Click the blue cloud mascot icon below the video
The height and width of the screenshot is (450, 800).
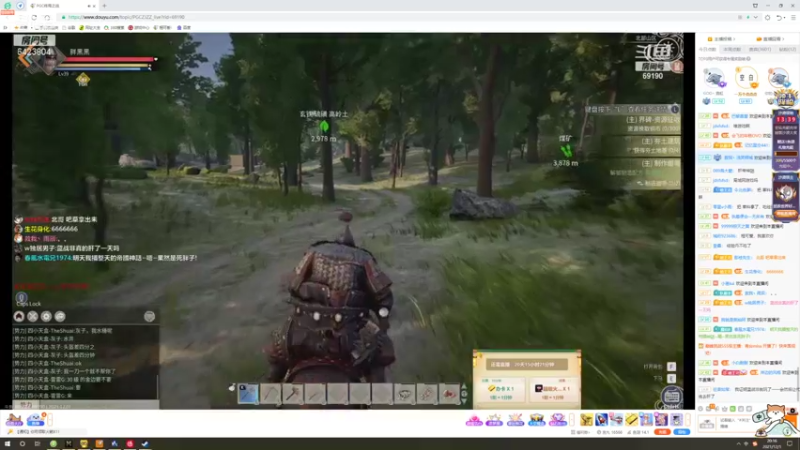click(x=35, y=420)
